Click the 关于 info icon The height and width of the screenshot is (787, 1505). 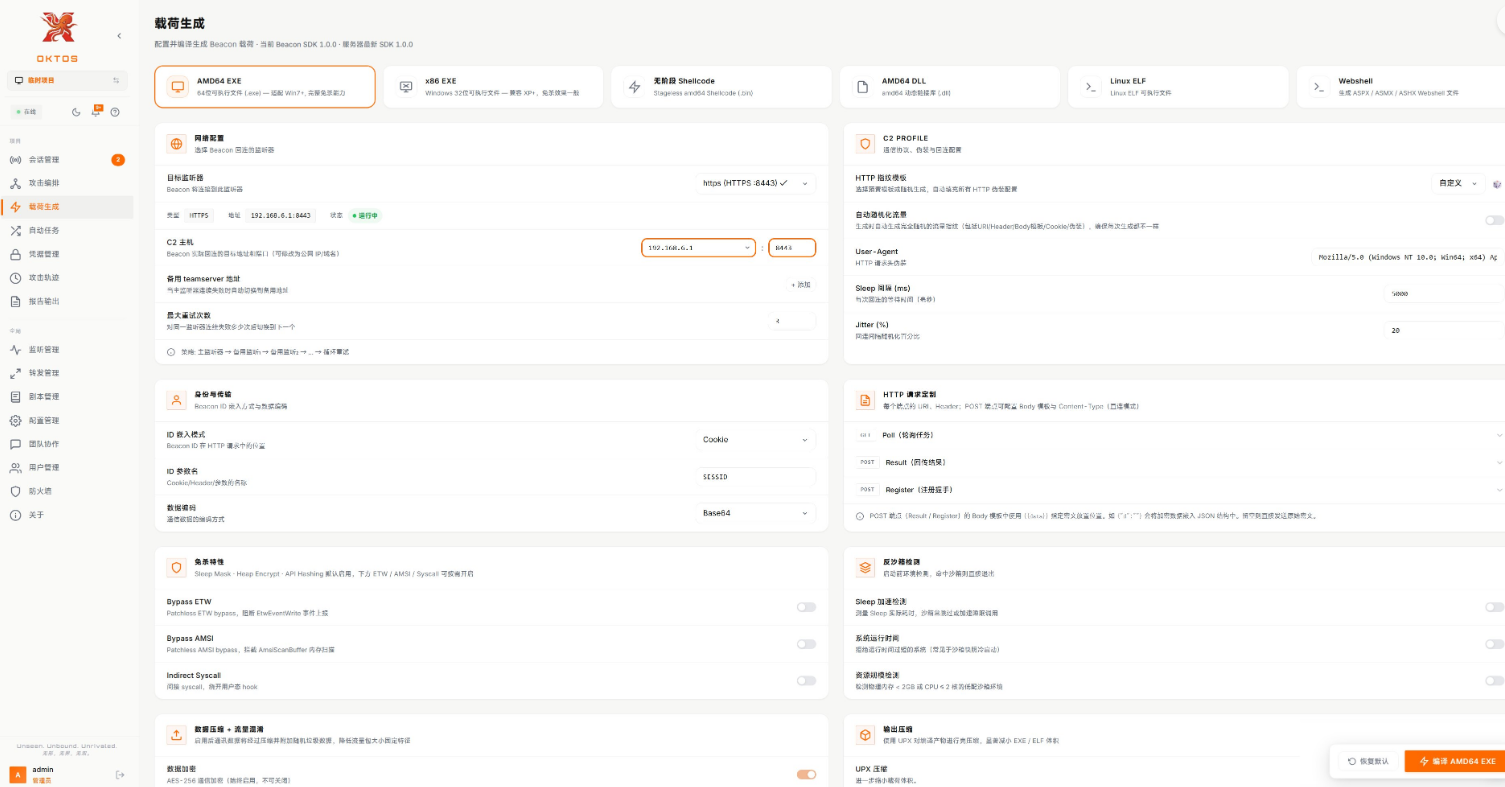(15, 515)
